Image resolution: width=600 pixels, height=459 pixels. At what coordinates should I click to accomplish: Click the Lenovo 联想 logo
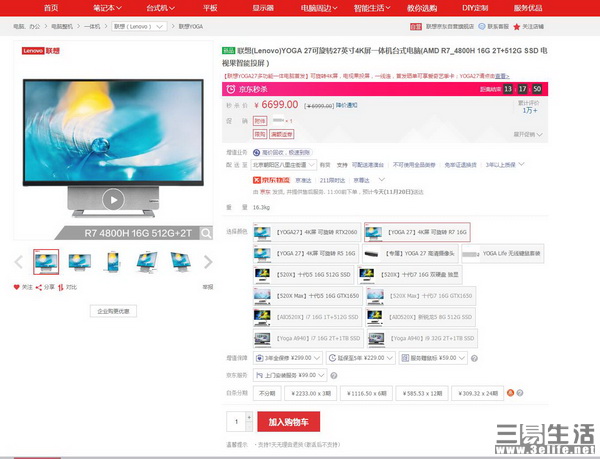click(x=41, y=50)
